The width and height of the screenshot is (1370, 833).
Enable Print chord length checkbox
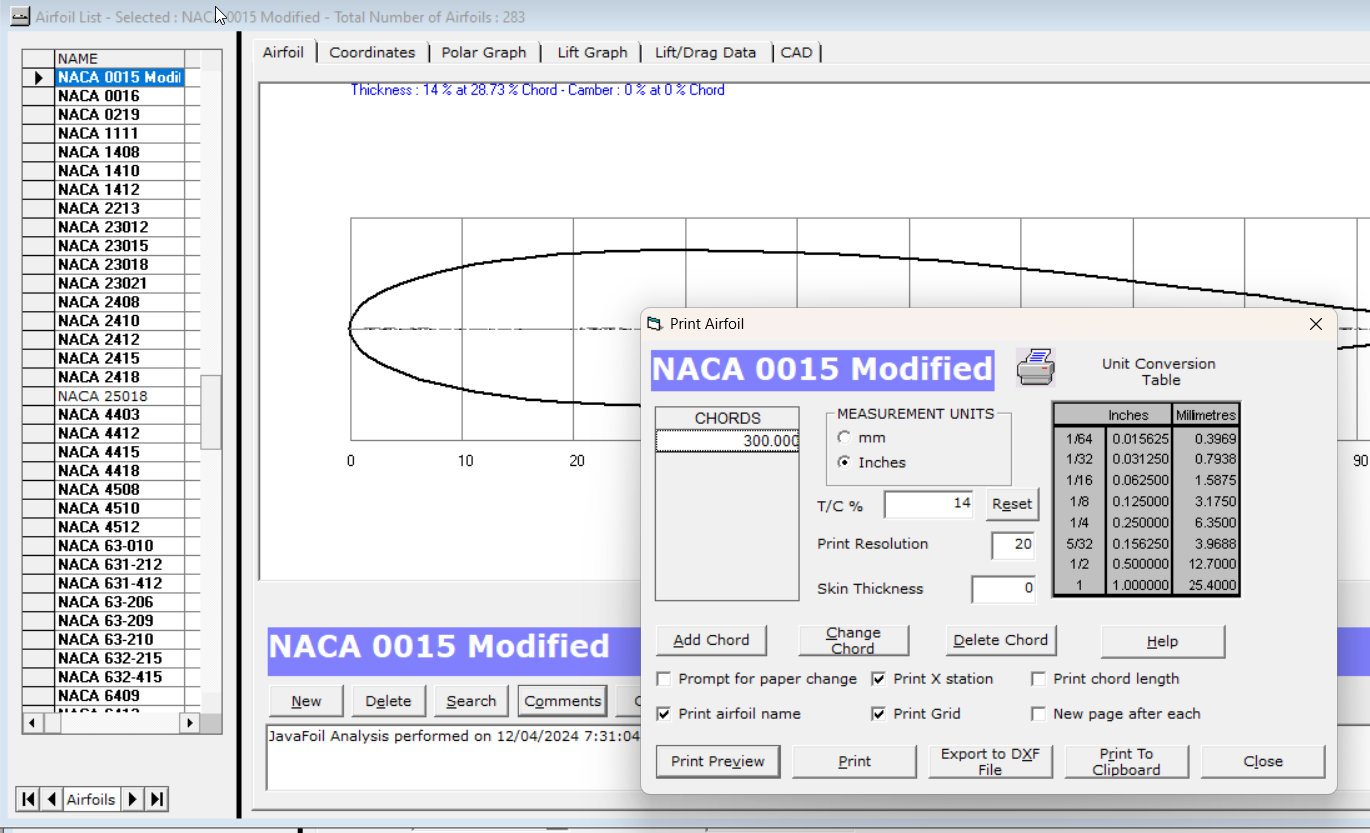tap(1039, 679)
